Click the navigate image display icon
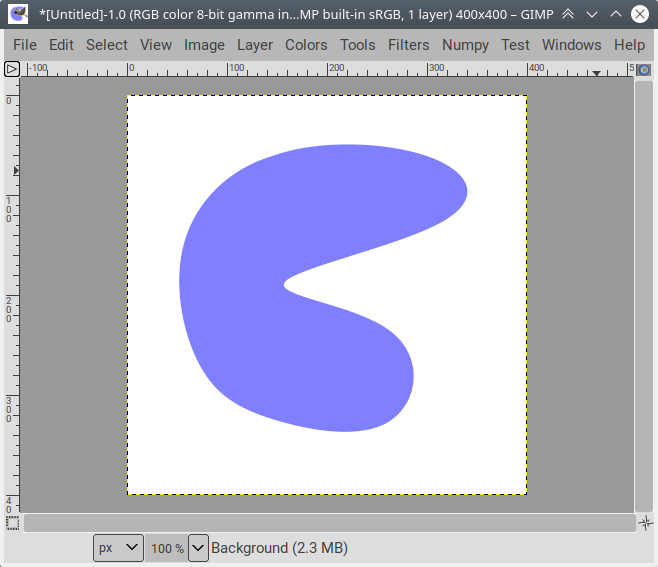Screen dimensions: 658x567 click(646, 523)
